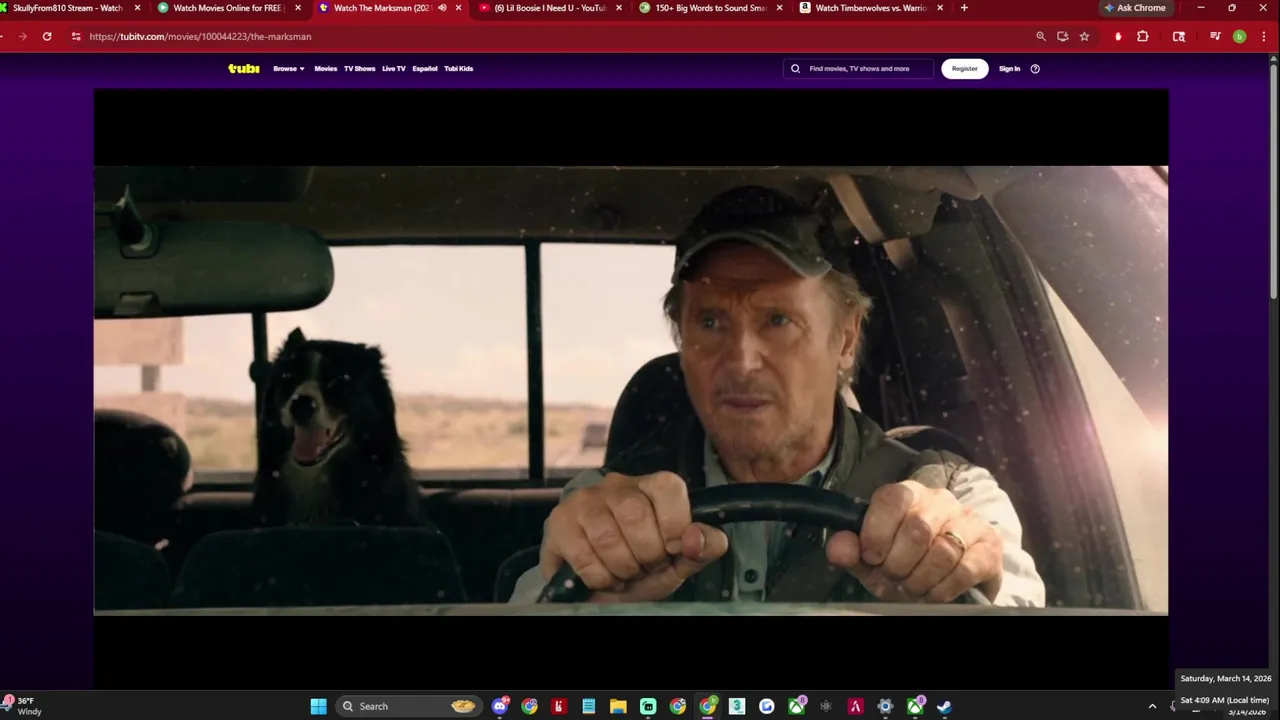The image size is (1280, 720).
Task: Click the Tubi logo
Action: point(243,68)
